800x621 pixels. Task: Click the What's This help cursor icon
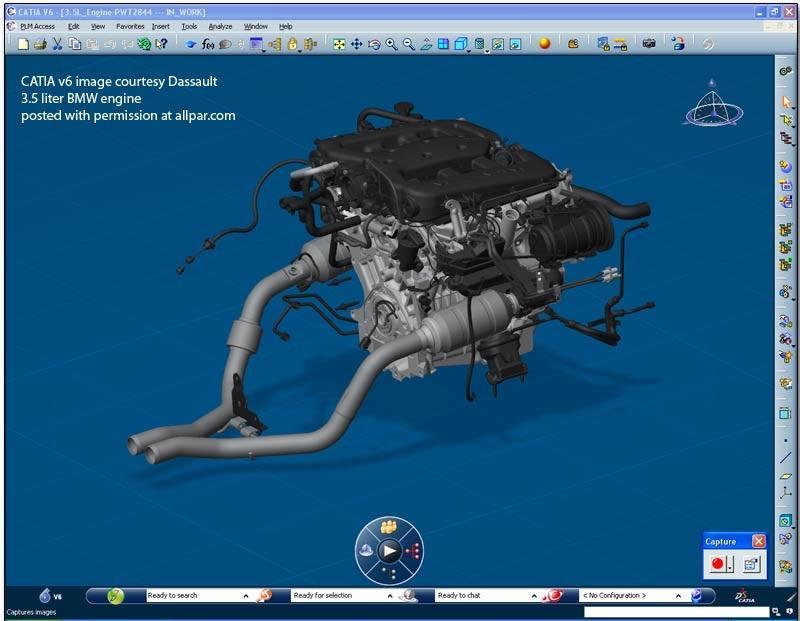tap(161, 44)
